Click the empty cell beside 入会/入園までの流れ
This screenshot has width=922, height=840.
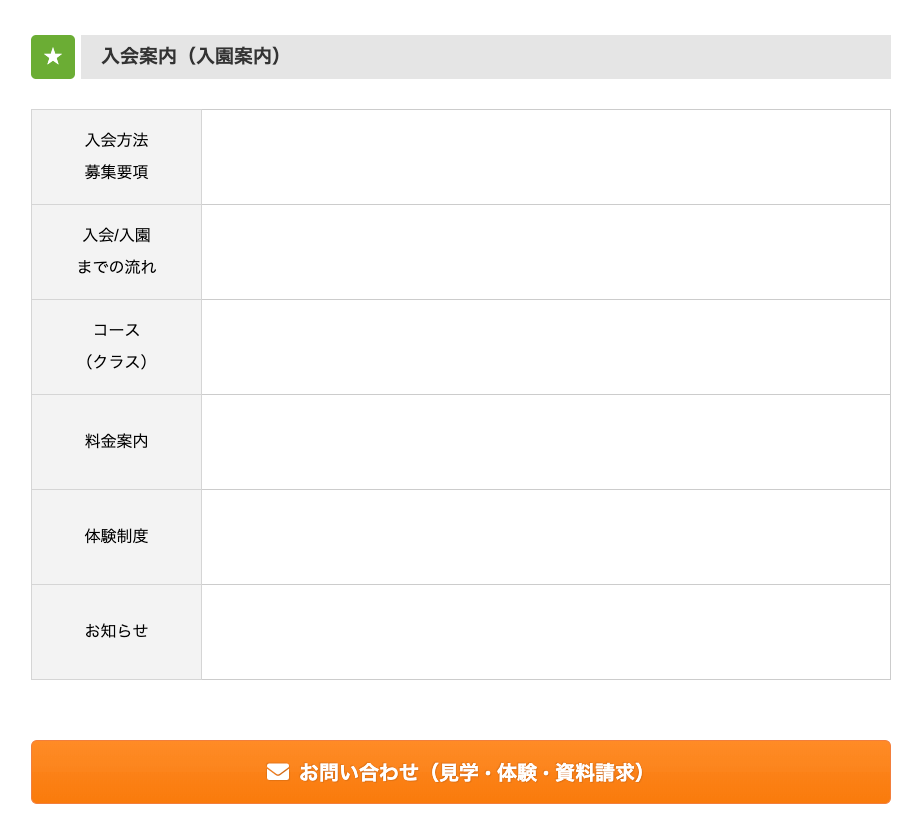[546, 252]
